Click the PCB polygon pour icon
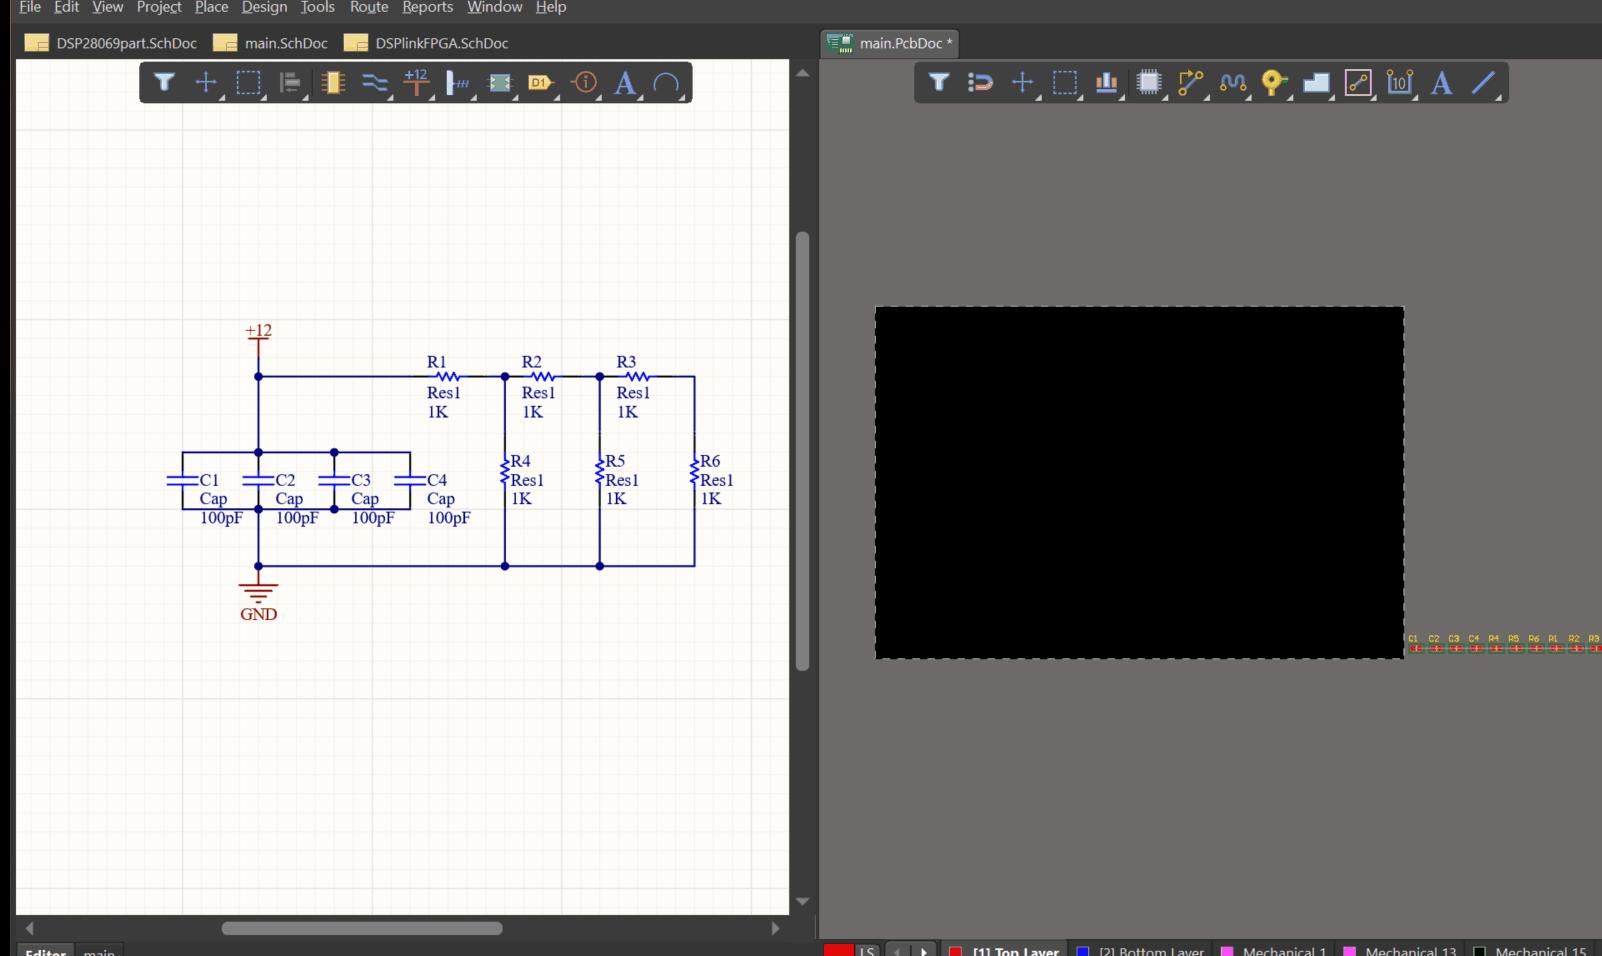 pyautogui.click(x=1316, y=83)
